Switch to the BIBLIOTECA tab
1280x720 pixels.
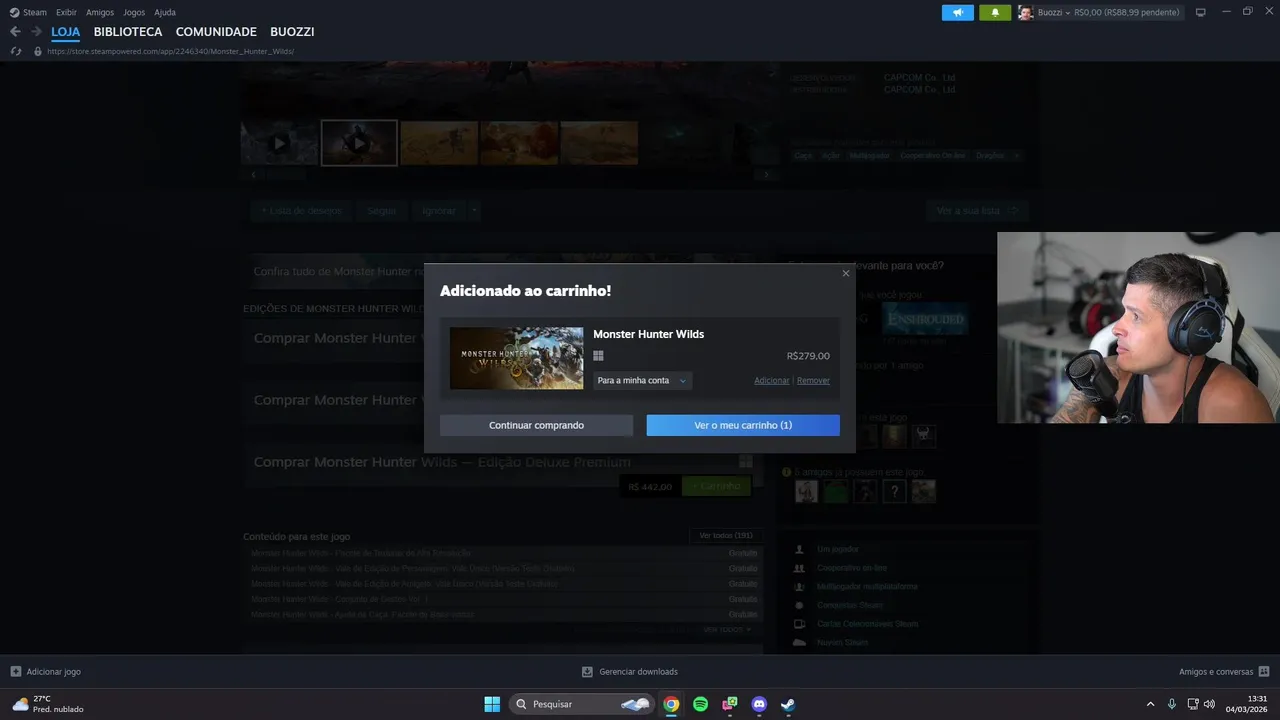click(x=128, y=32)
